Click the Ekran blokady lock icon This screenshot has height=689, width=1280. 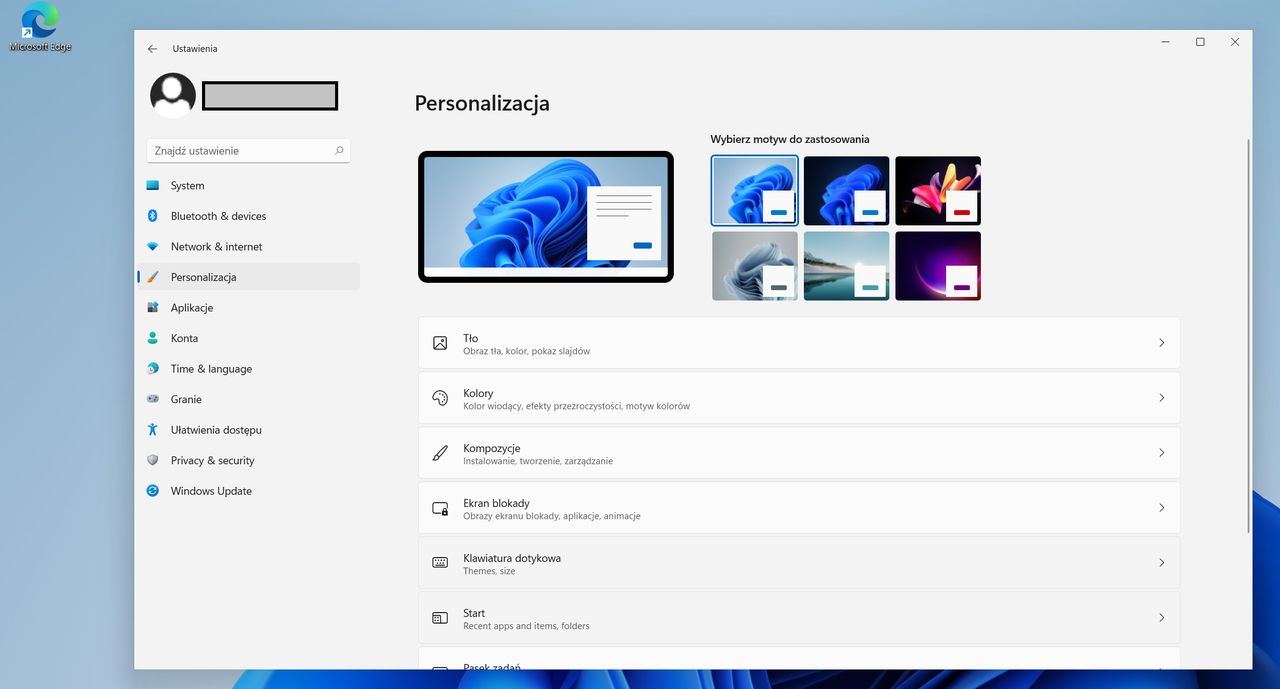coord(440,508)
